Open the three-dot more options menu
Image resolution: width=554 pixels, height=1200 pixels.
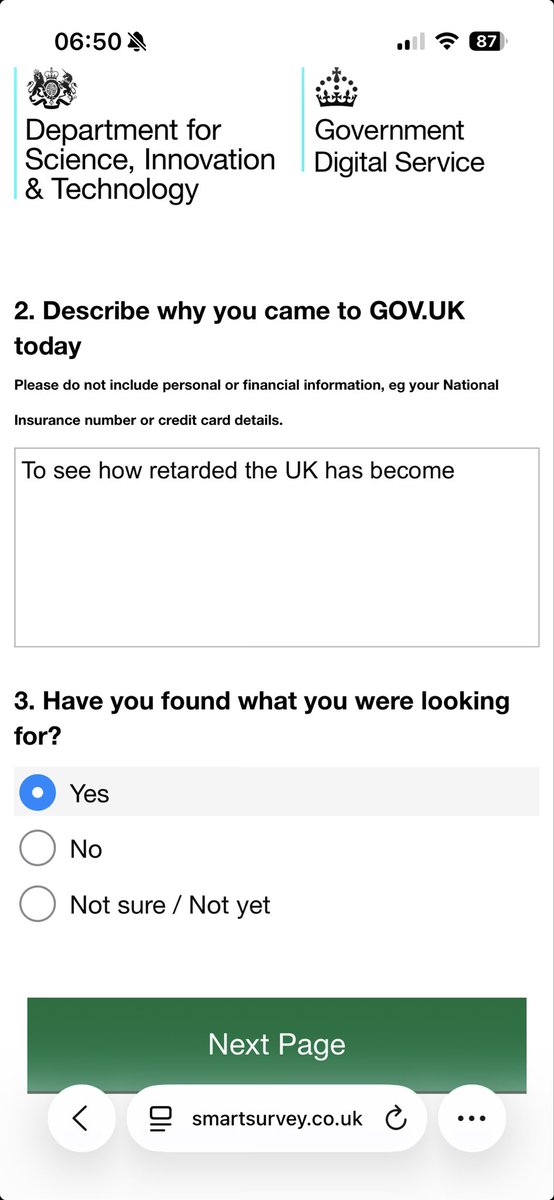point(471,1119)
